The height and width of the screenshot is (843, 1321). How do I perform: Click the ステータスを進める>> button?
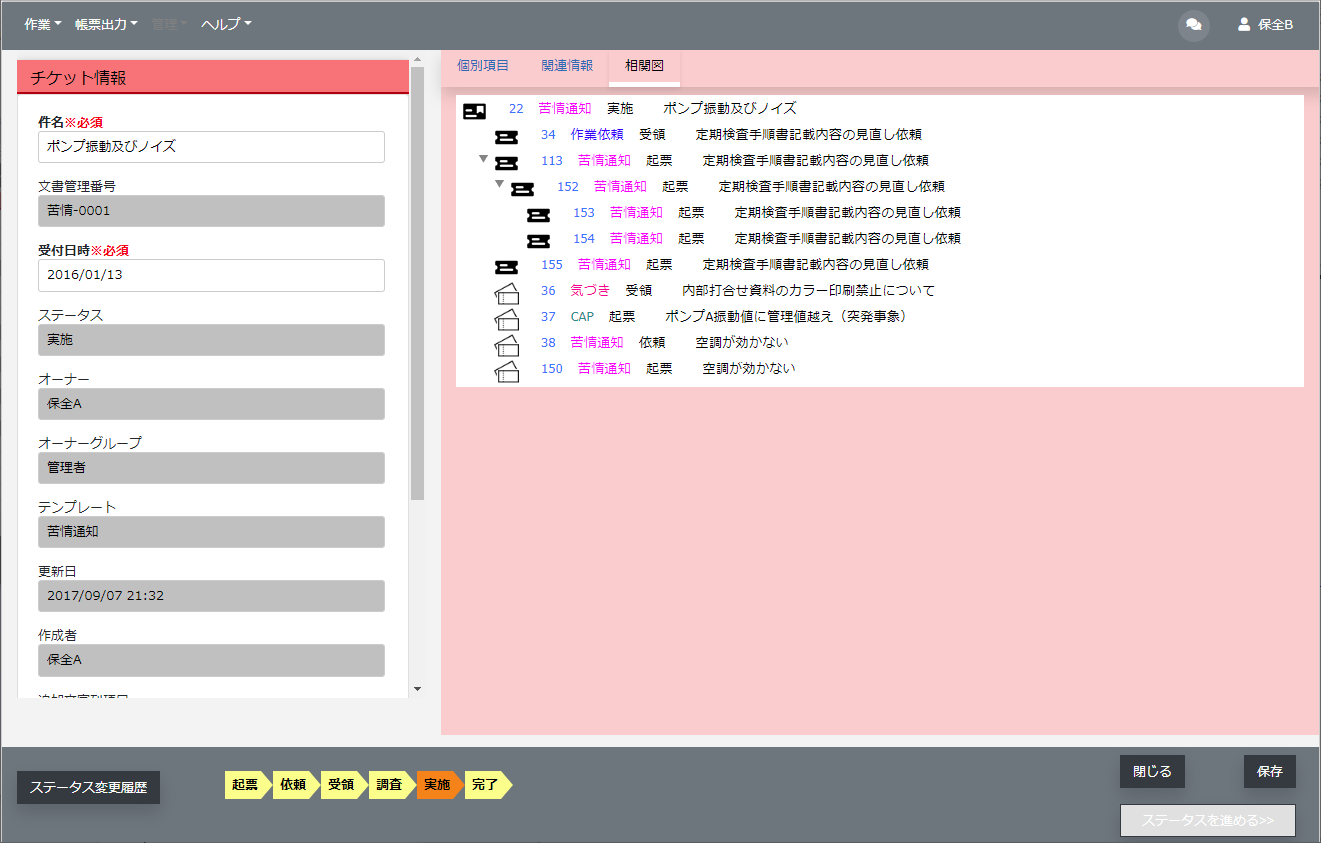point(1208,820)
